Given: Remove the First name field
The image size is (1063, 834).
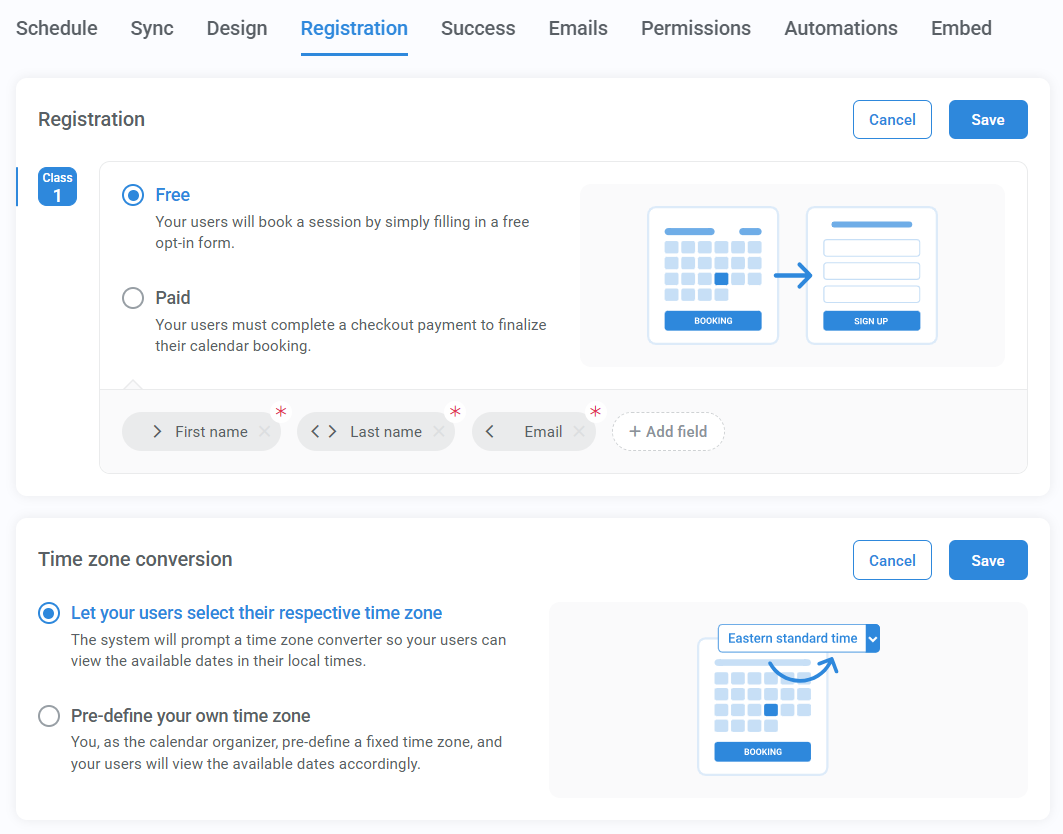Looking at the screenshot, I should point(265,431).
